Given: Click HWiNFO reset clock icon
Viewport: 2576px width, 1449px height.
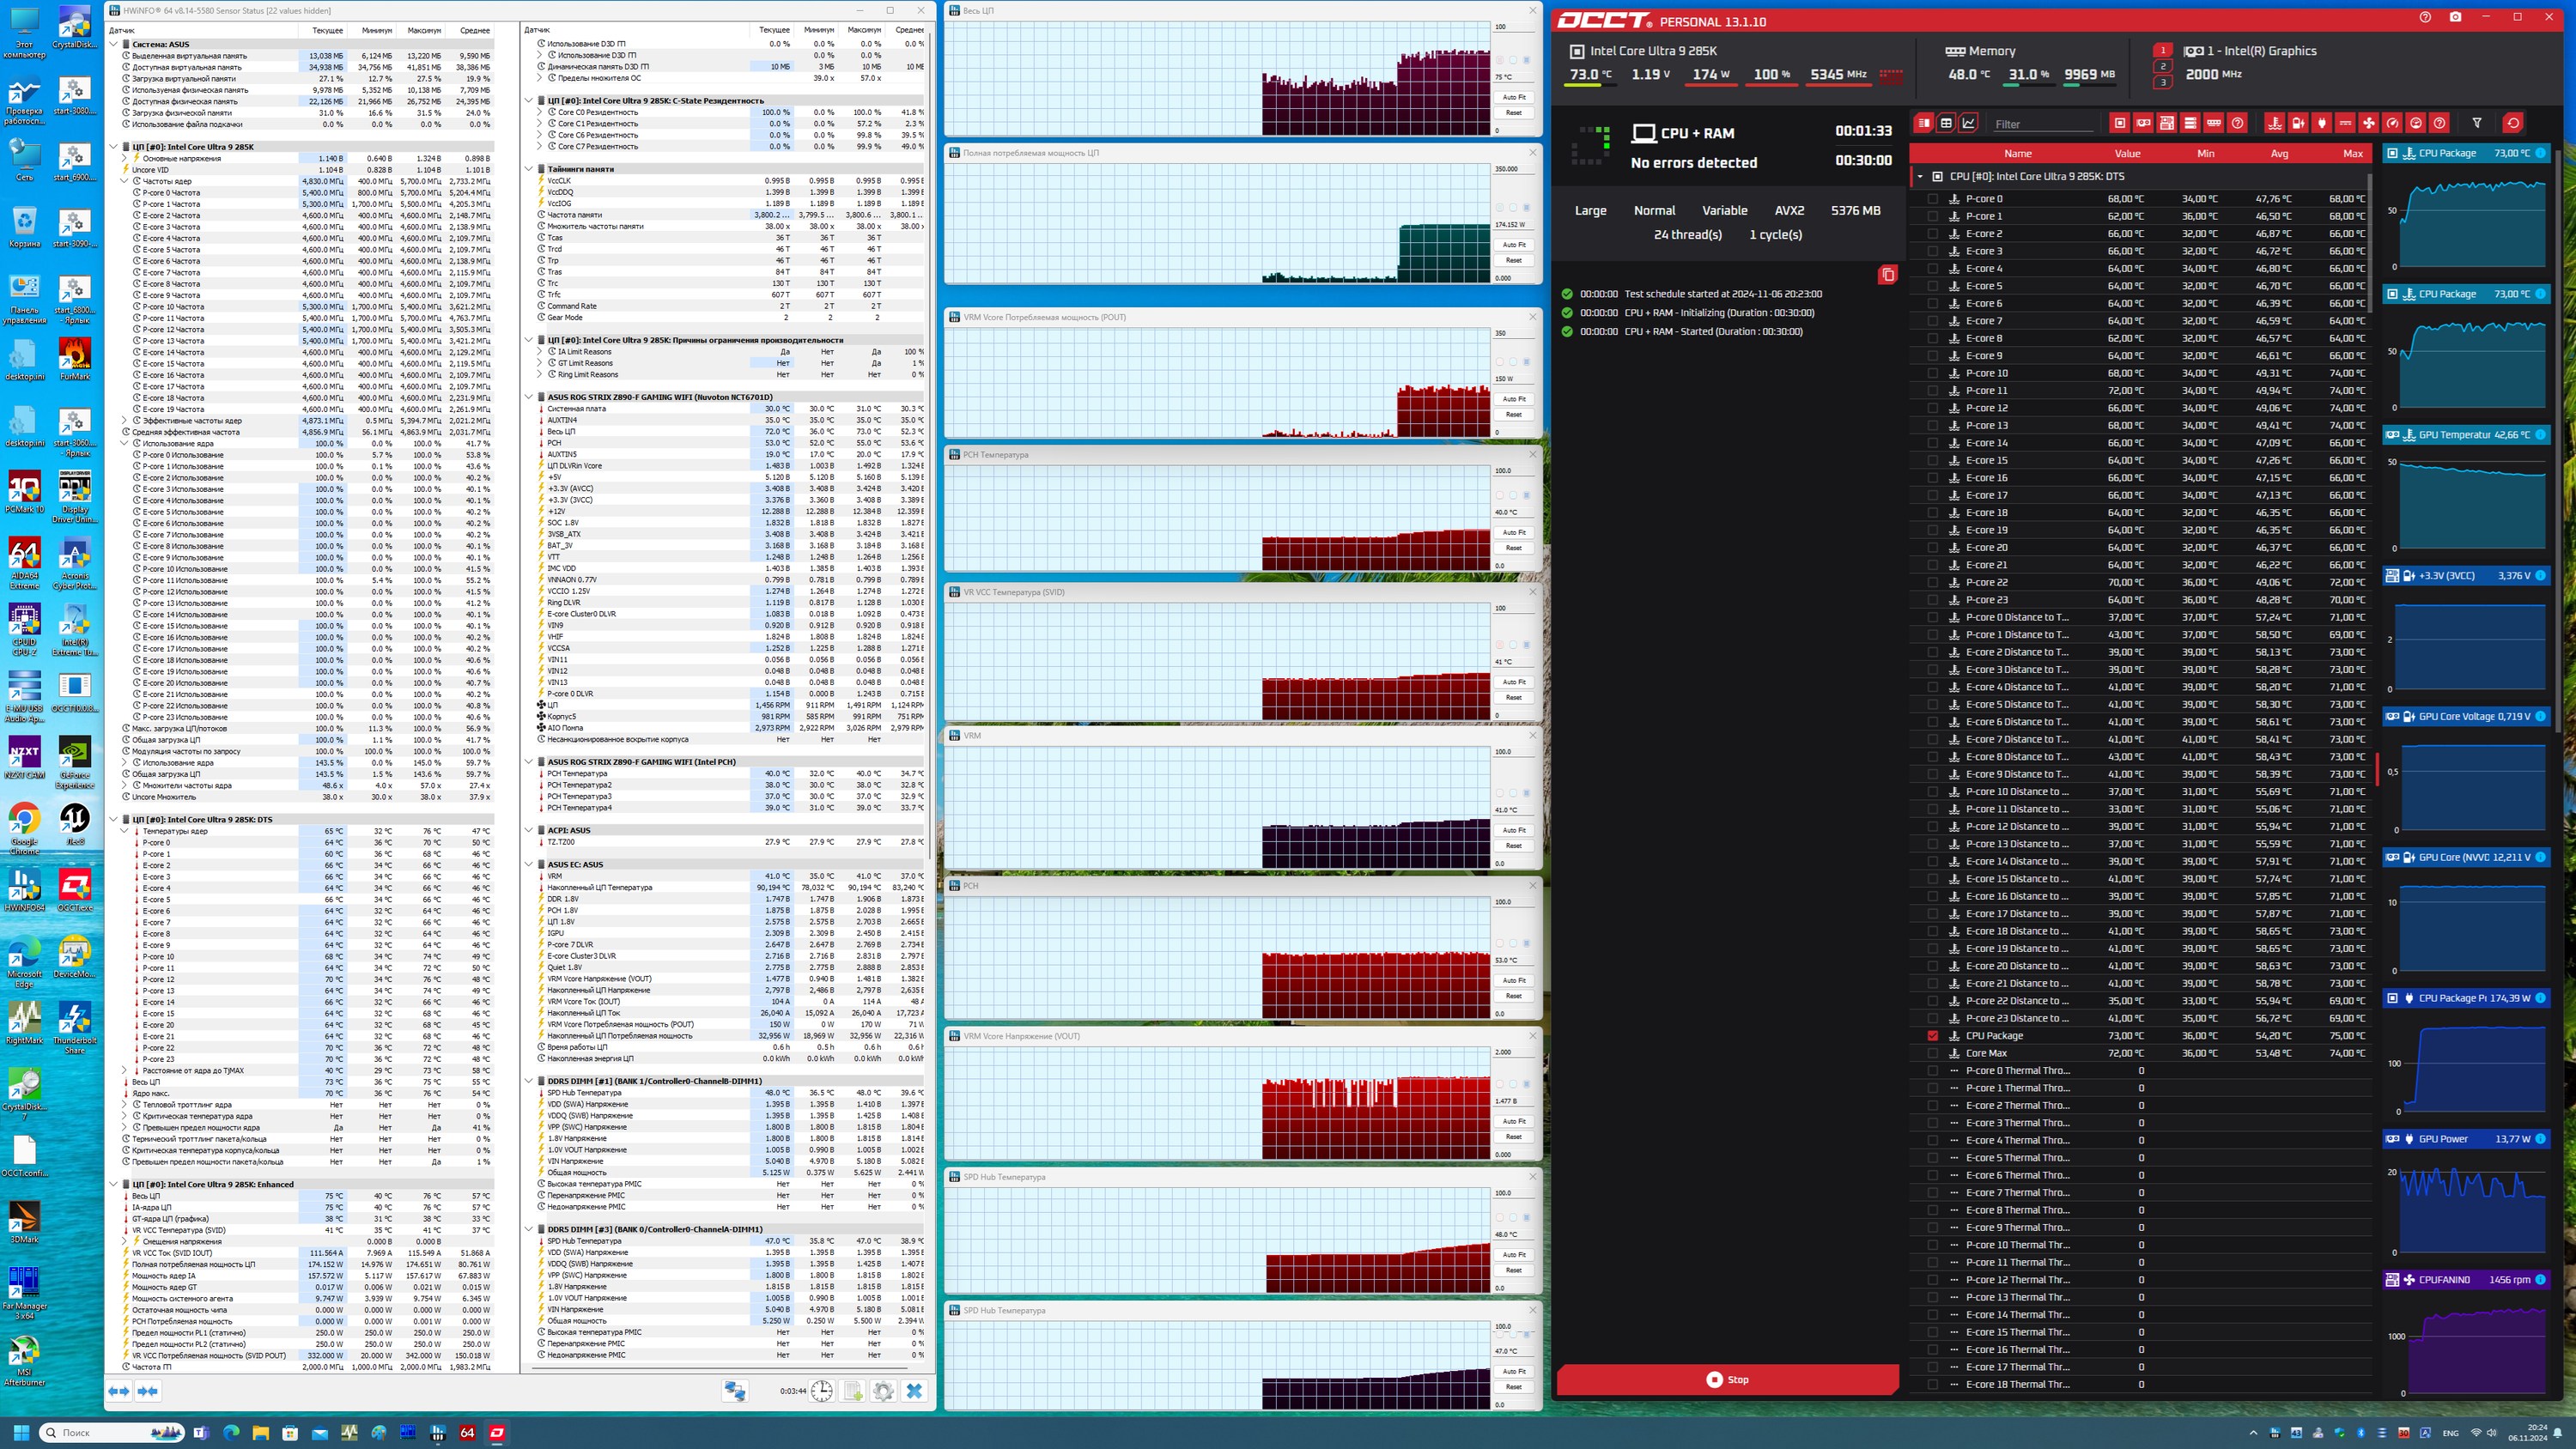Looking at the screenshot, I should click(822, 1391).
